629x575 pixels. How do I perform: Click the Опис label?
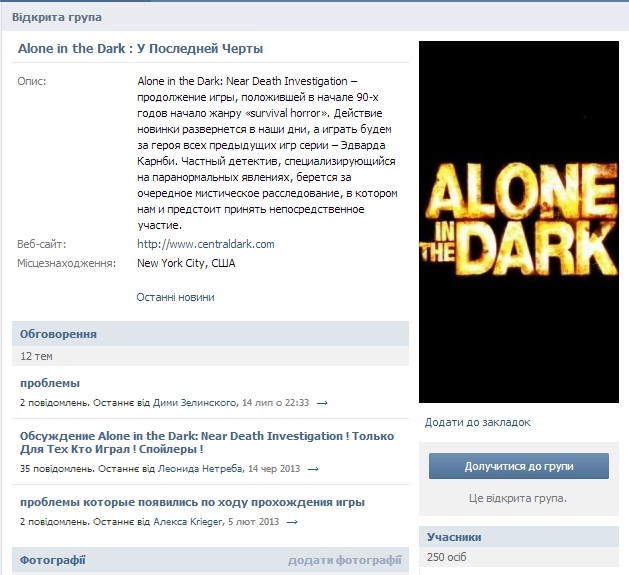32,81
